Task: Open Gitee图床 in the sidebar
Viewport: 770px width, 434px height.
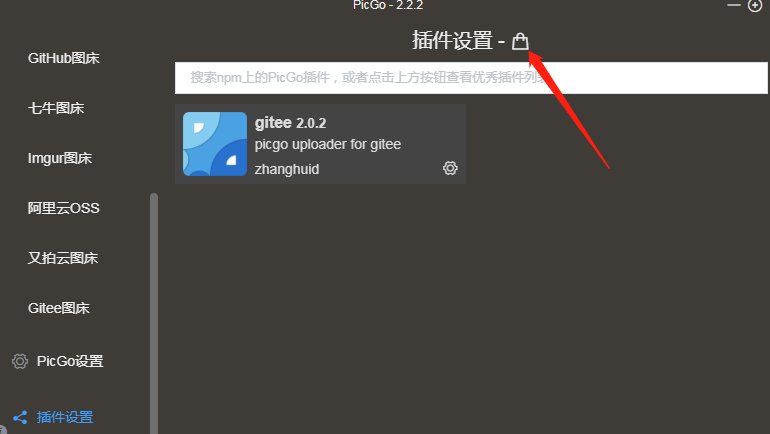Action: point(59,308)
